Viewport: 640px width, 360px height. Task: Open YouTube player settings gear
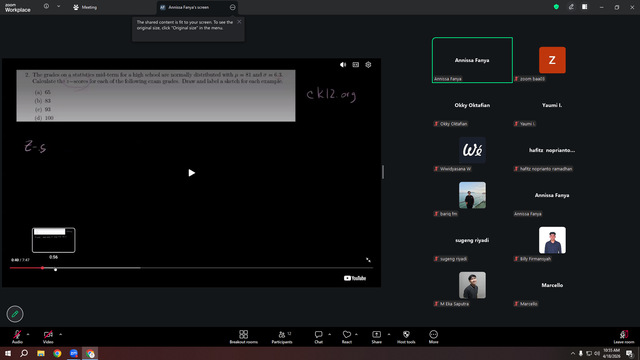coord(368,64)
